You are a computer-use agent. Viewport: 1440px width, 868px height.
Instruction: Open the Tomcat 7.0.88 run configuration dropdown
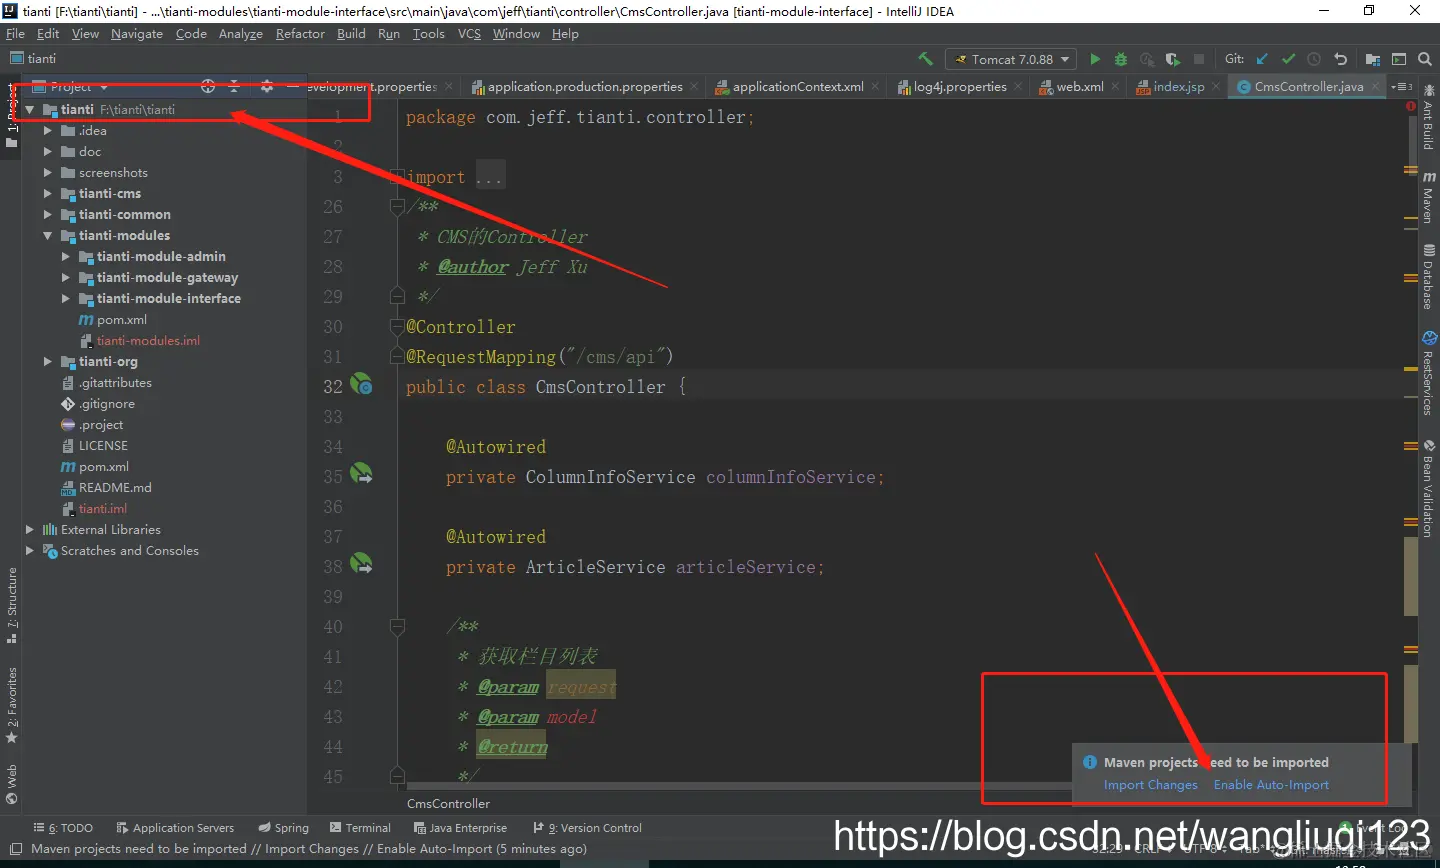click(1011, 59)
